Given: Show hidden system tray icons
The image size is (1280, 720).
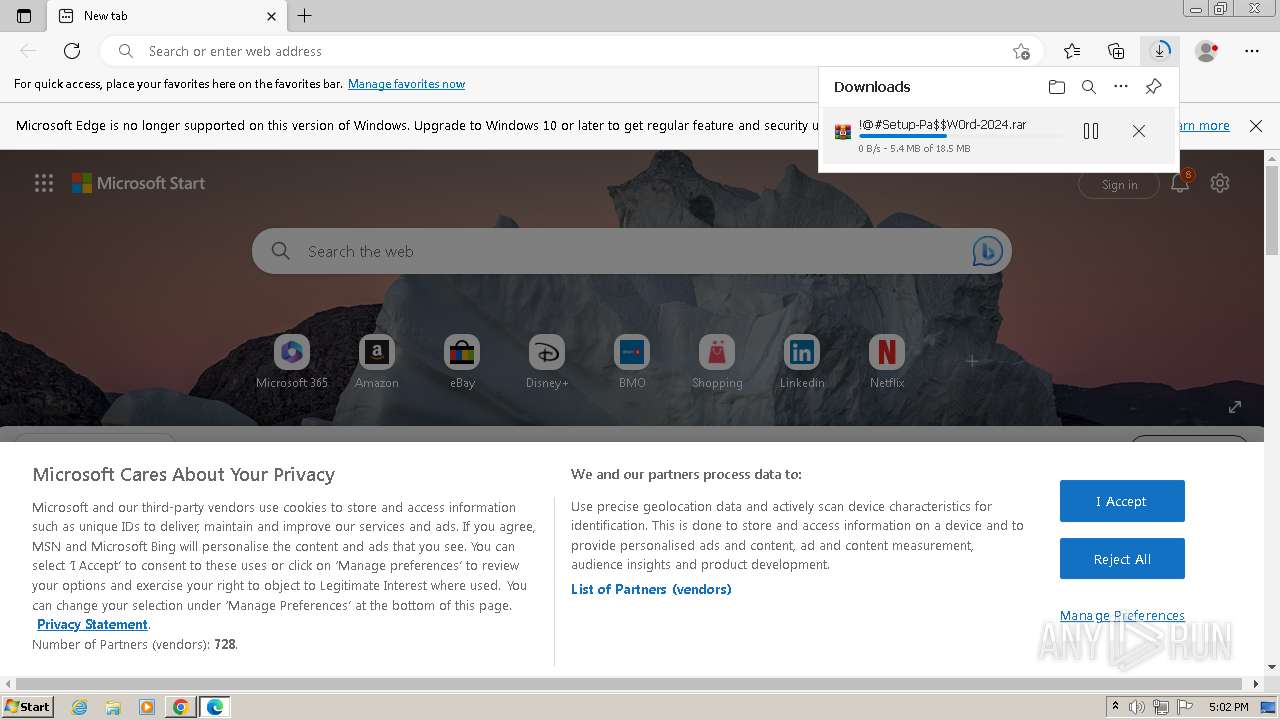Looking at the screenshot, I should click(1115, 707).
